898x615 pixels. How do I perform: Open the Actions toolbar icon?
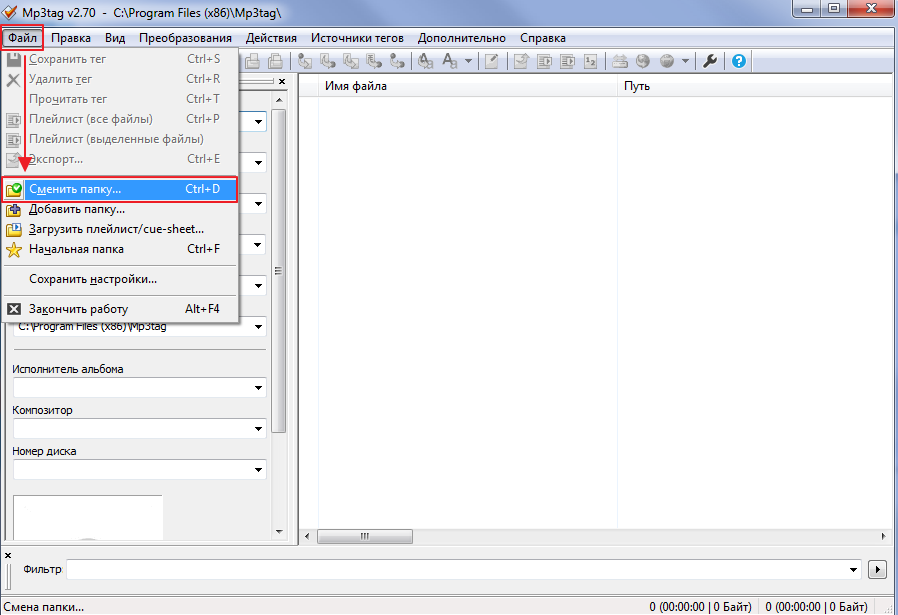pos(425,61)
